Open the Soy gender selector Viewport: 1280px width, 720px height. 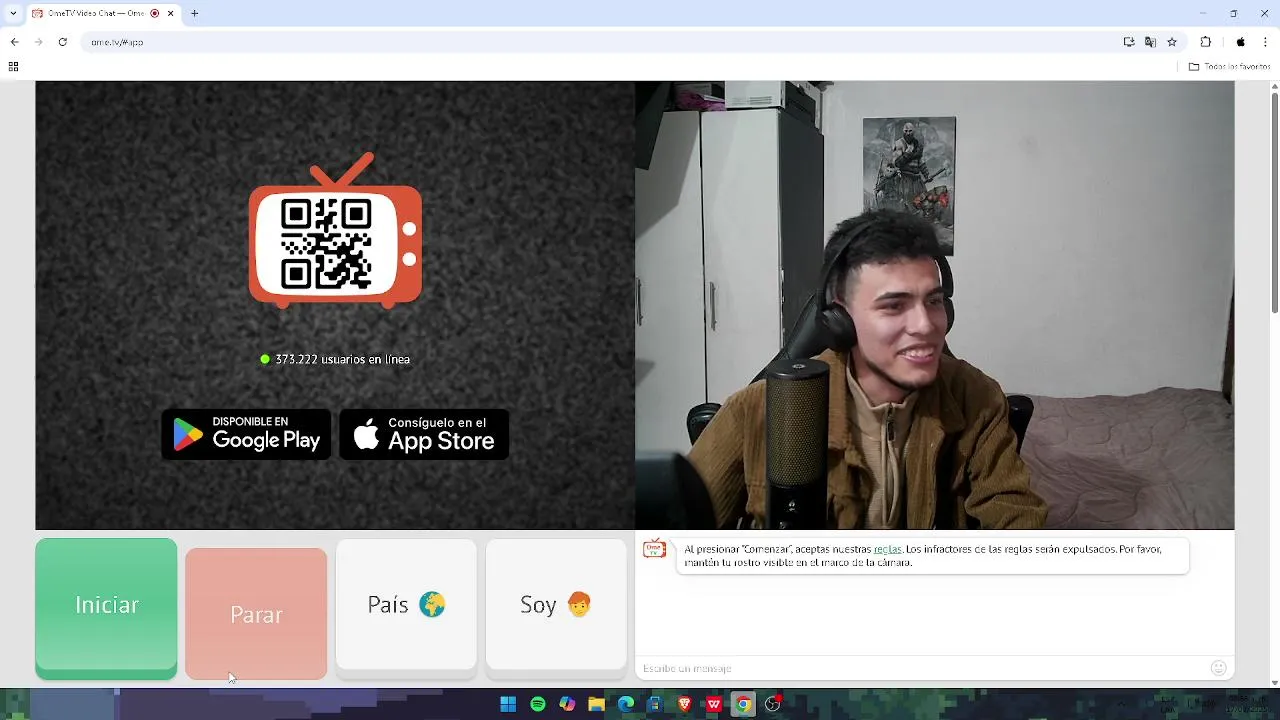[x=556, y=605]
